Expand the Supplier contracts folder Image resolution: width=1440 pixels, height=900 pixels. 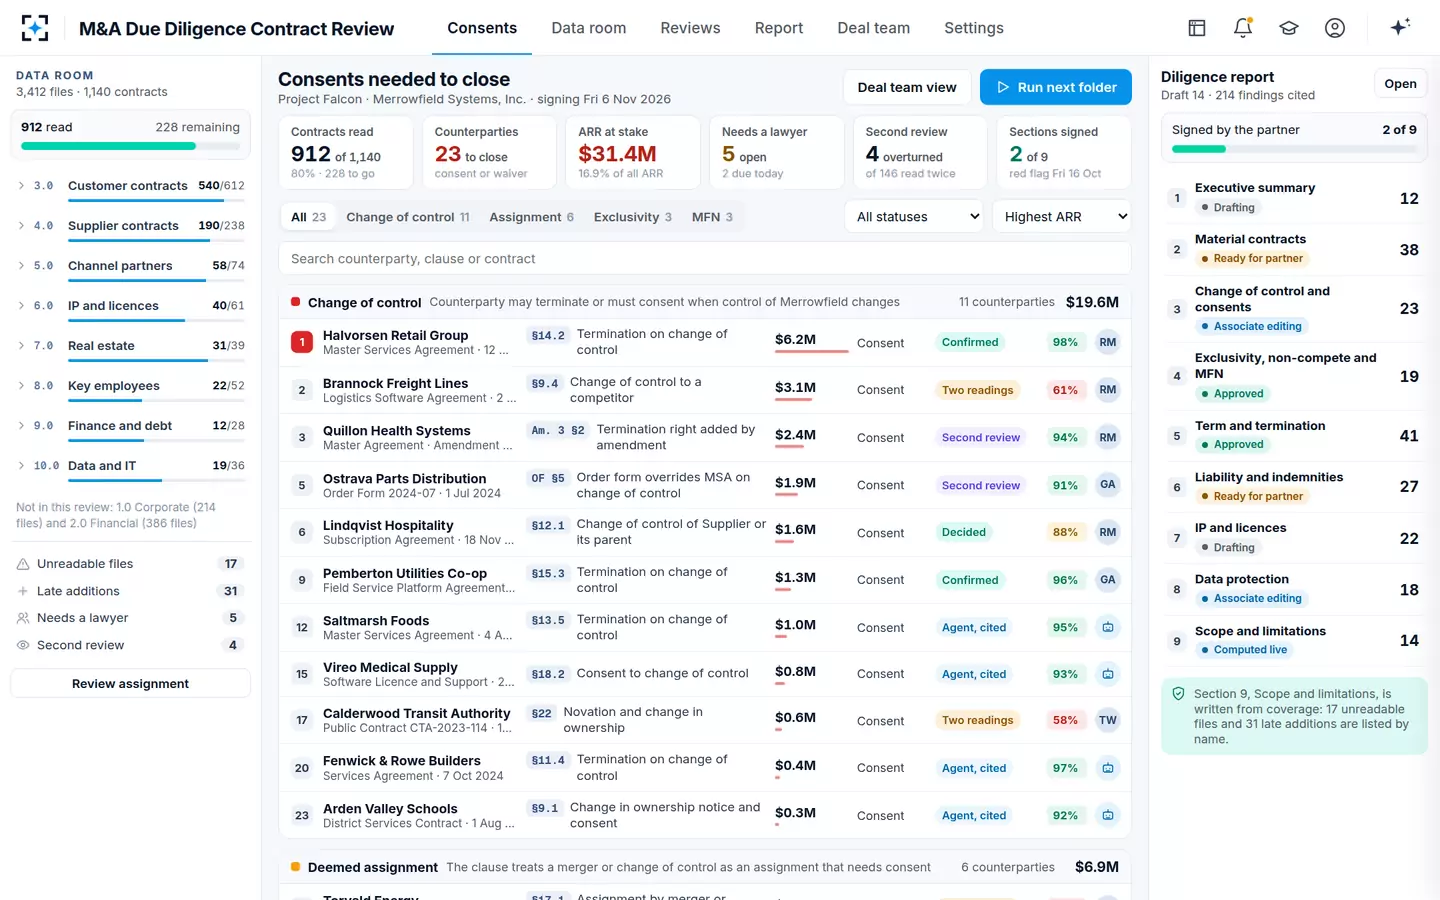22,225
